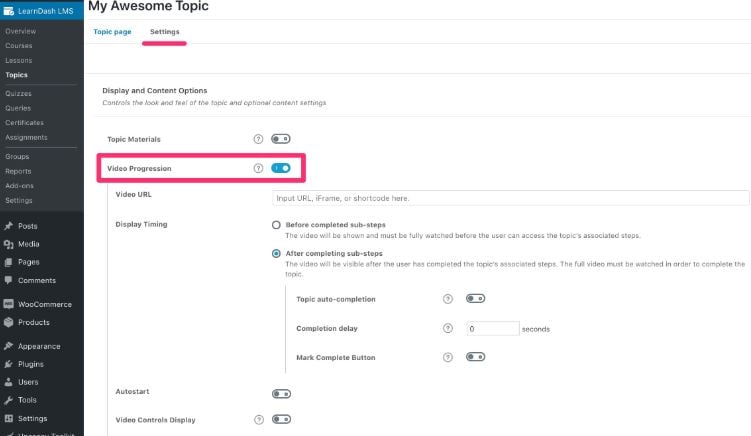Click the Autostart label
751x436 pixels.
point(132,391)
